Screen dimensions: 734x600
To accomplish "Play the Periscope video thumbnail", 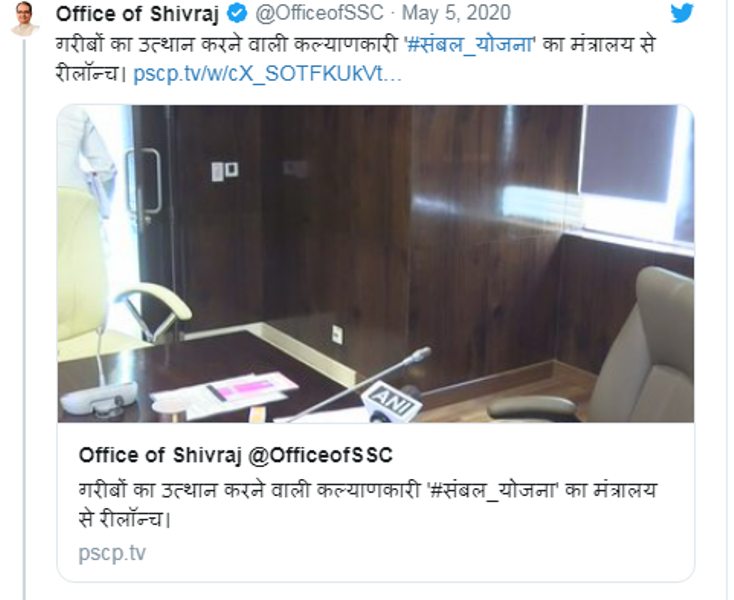I will click(375, 263).
